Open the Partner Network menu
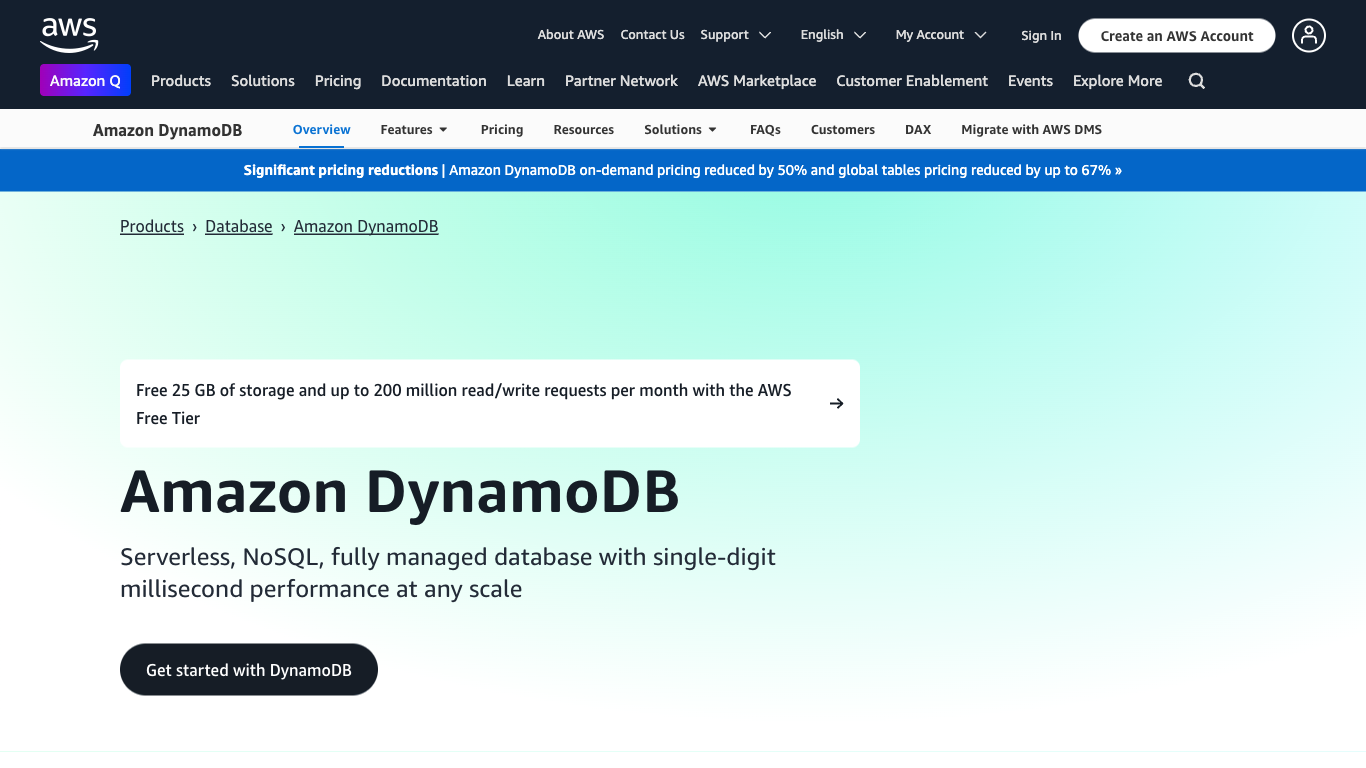The height and width of the screenshot is (768, 1366). pyautogui.click(x=621, y=81)
